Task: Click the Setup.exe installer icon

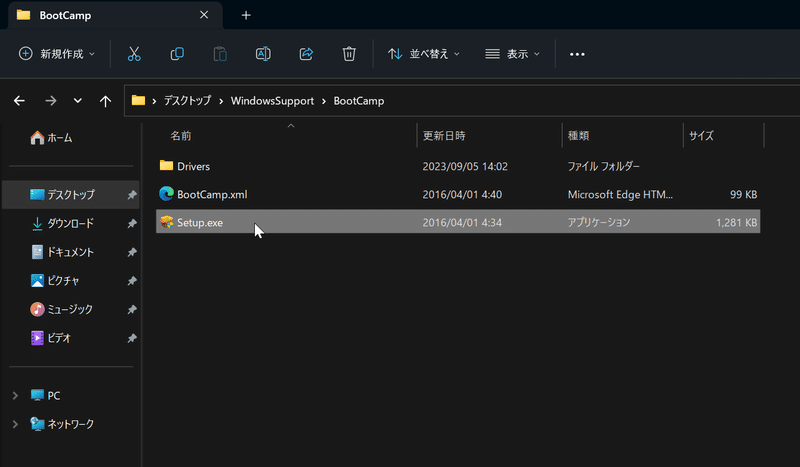Action: click(166, 222)
